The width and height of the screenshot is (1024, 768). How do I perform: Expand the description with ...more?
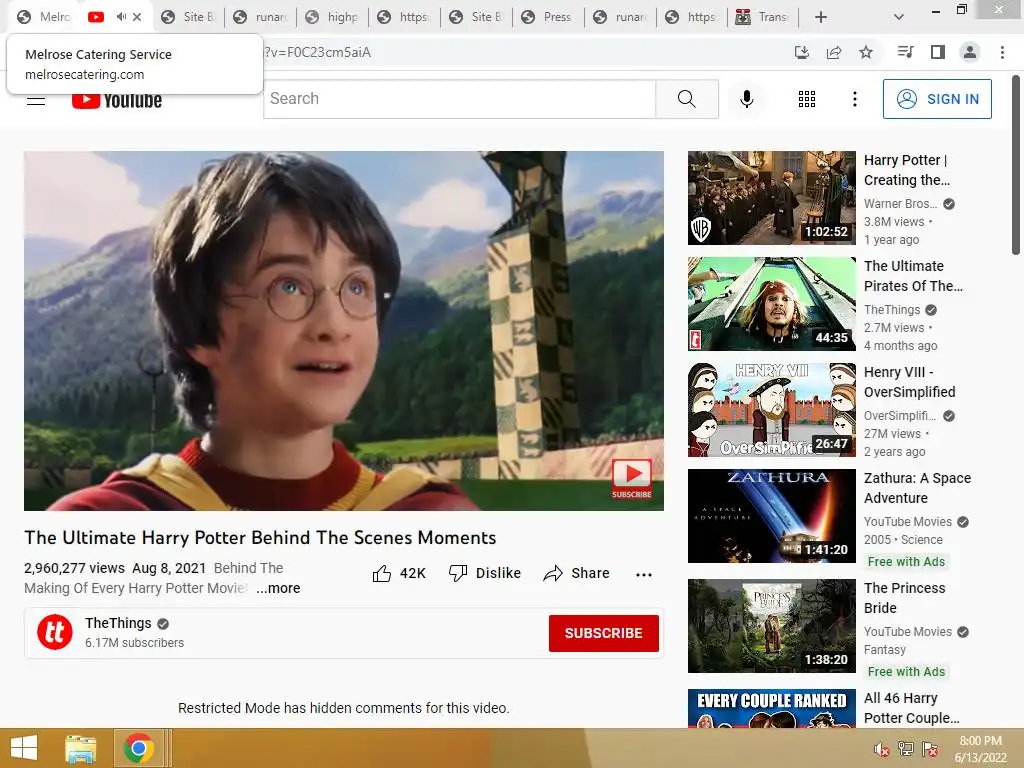278,588
